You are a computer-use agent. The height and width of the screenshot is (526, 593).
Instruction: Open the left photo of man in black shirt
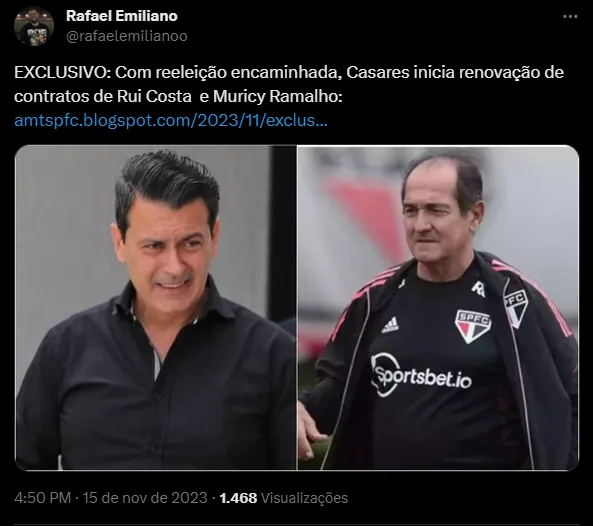click(155, 307)
